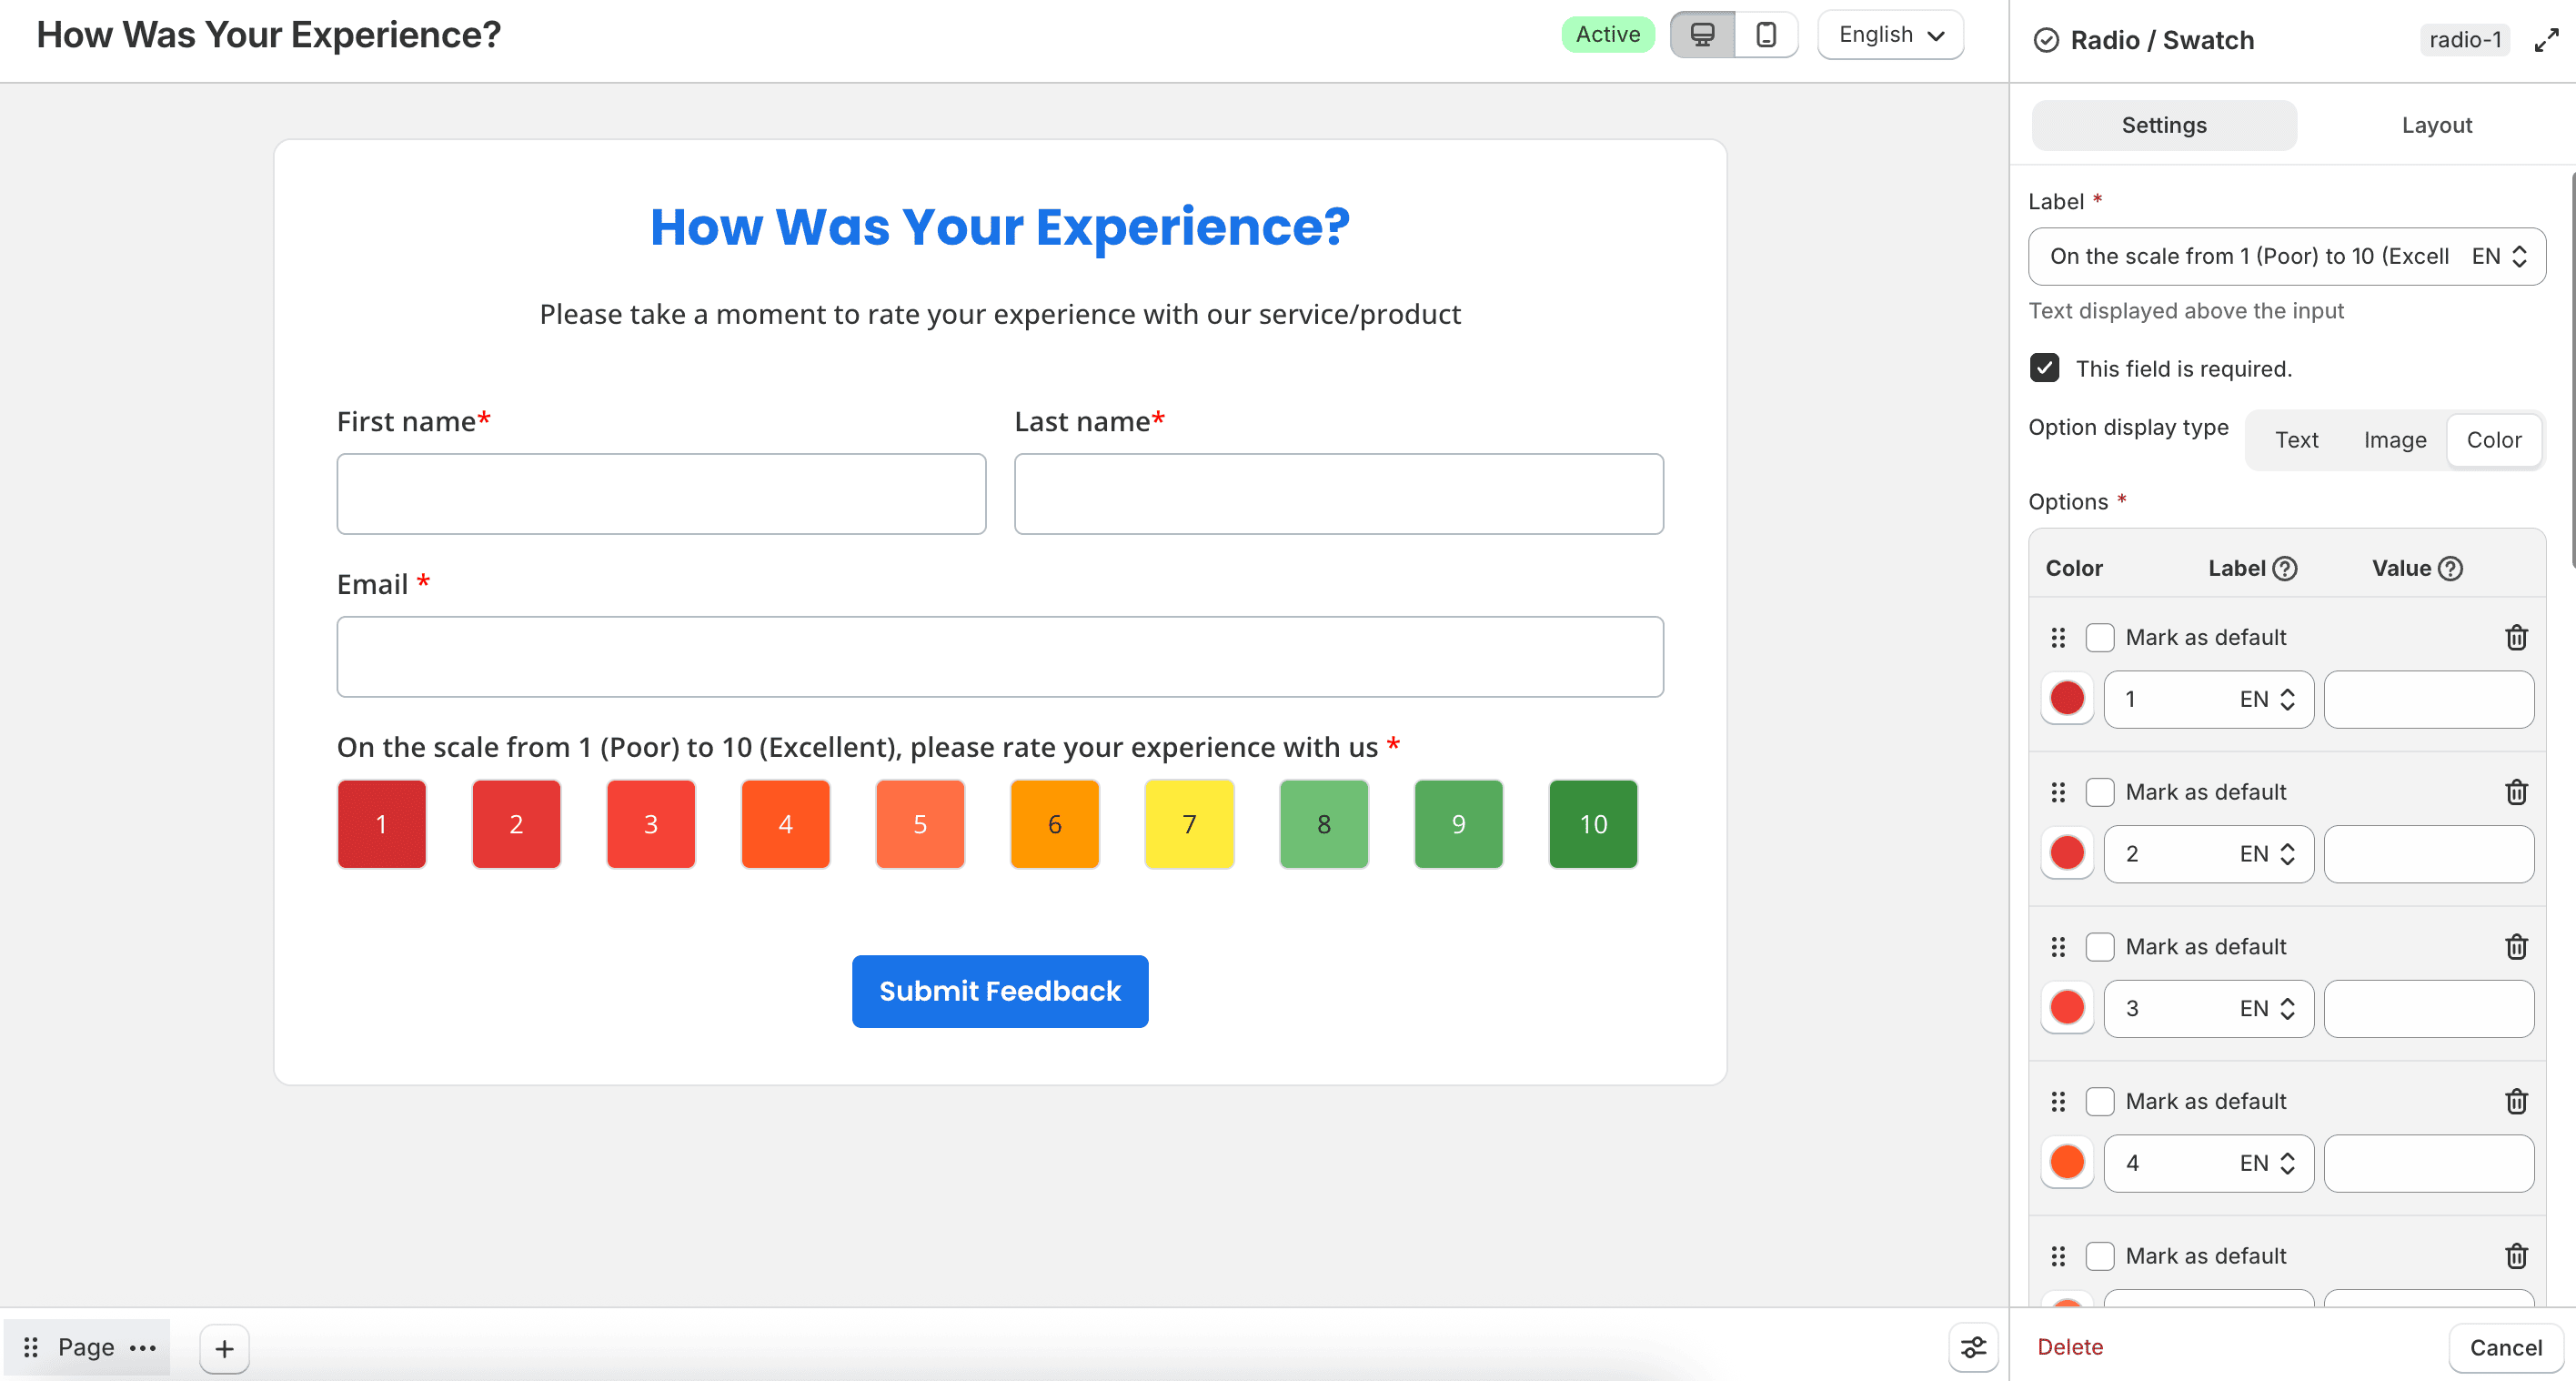Open EN selector for option 2 label

point(2267,853)
